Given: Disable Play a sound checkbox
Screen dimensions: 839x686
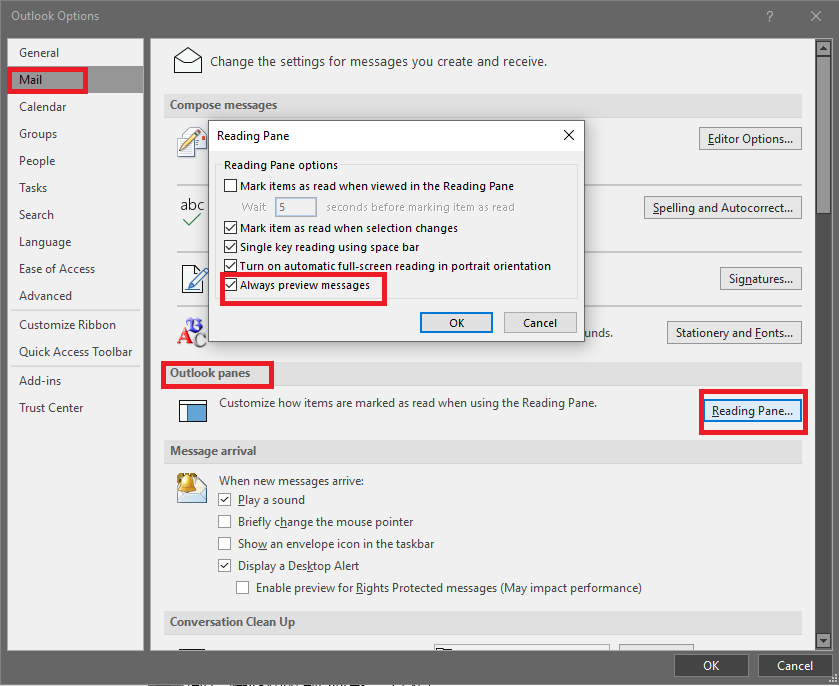Looking at the screenshot, I should [224, 500].
